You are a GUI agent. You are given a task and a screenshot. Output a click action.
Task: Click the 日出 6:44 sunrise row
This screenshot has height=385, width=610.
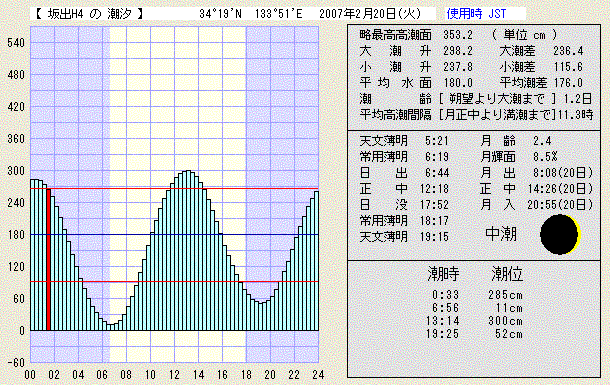pos(405,173)
